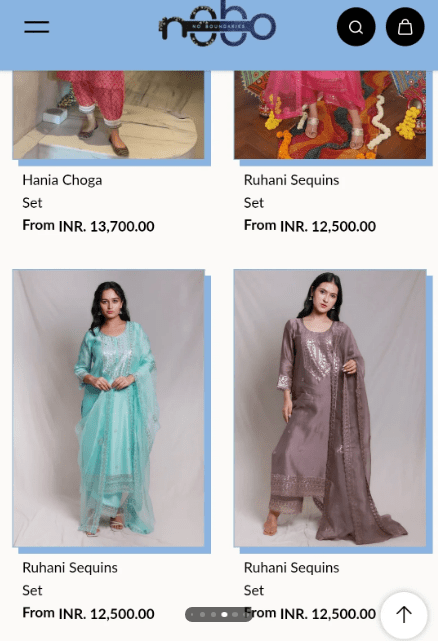Click the From INR. 13,700.00 price
Image resolution: width=438 pixels, height=641 pixels.
point(88,226)
